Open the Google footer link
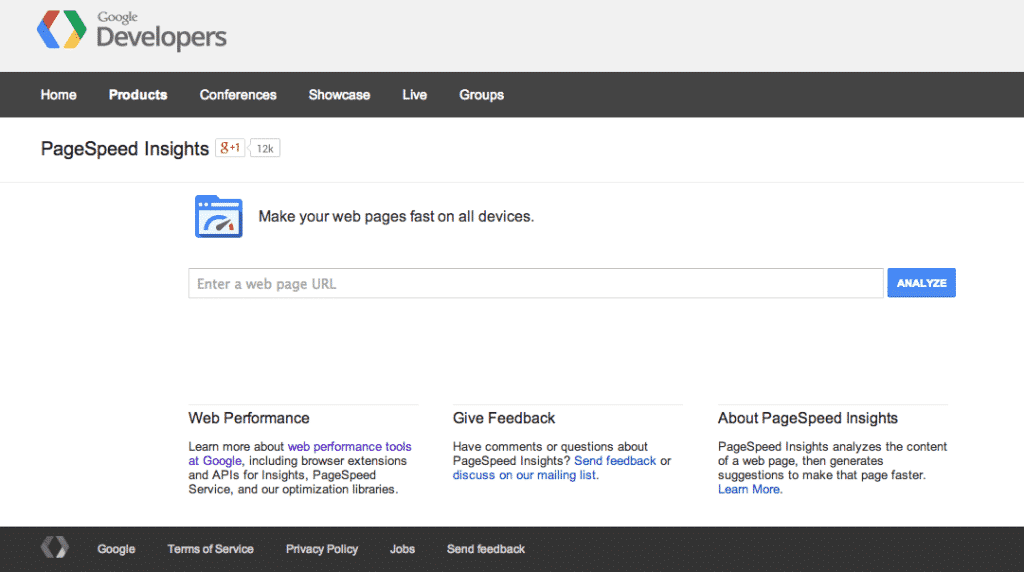 point(116,549)
